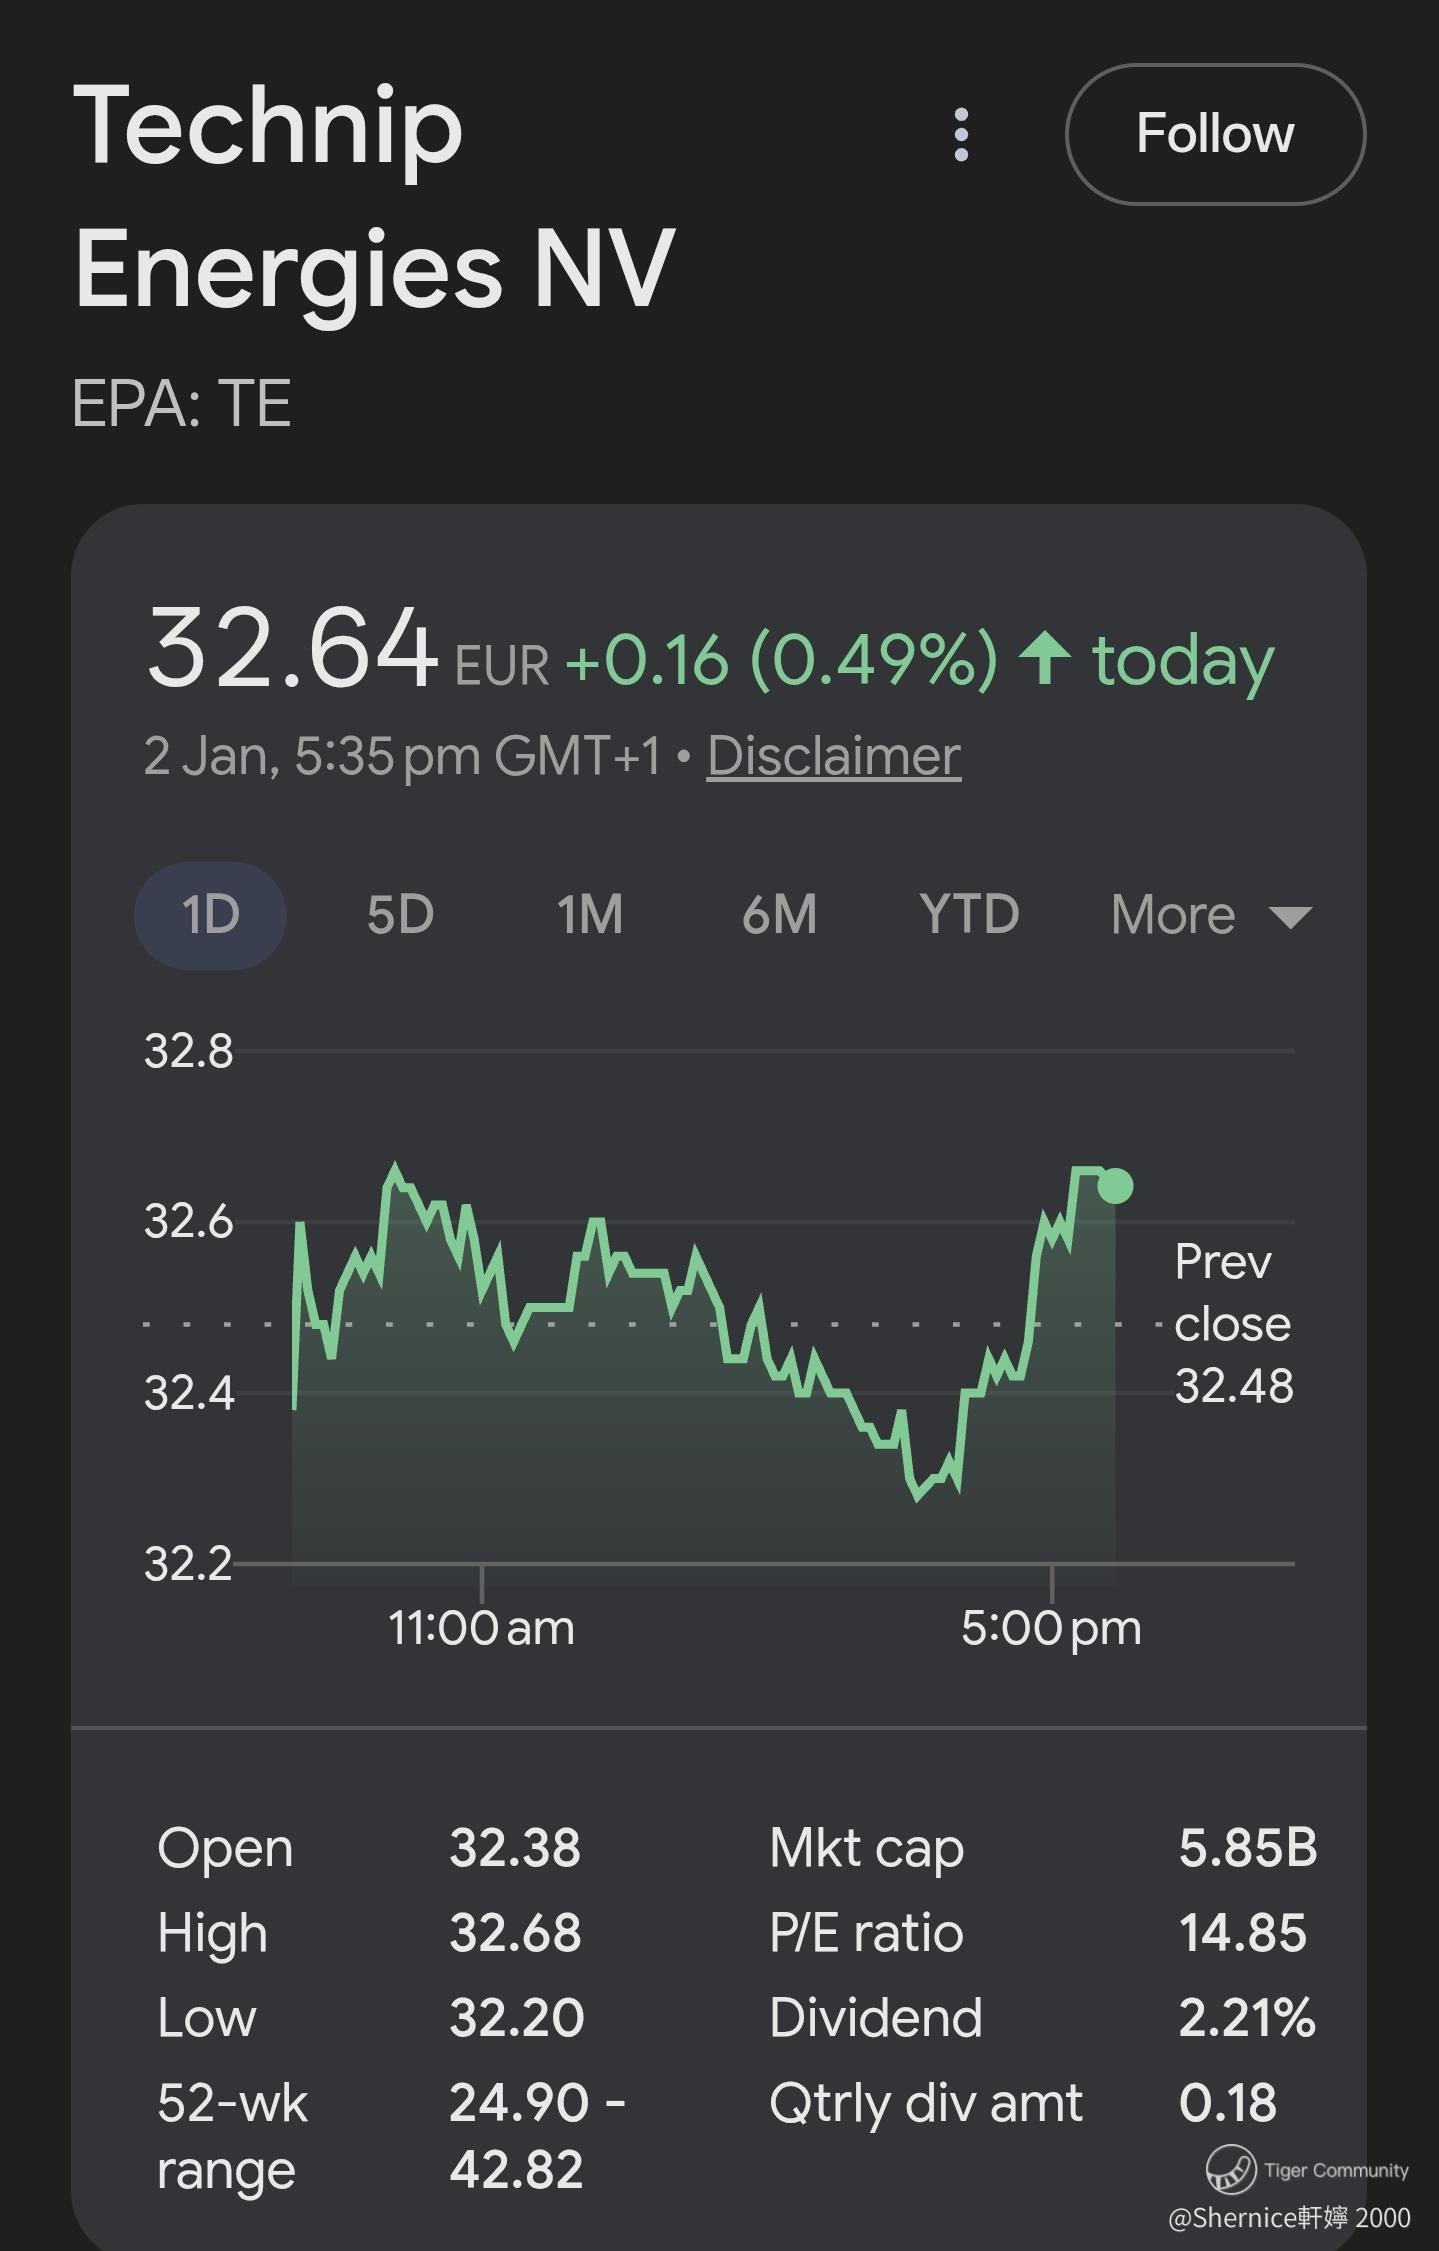Image resolution: width=1439 pixels, height=2251 pixels.
Task: Click the Prev close 32.48 label
Action: point(1233,1324)
